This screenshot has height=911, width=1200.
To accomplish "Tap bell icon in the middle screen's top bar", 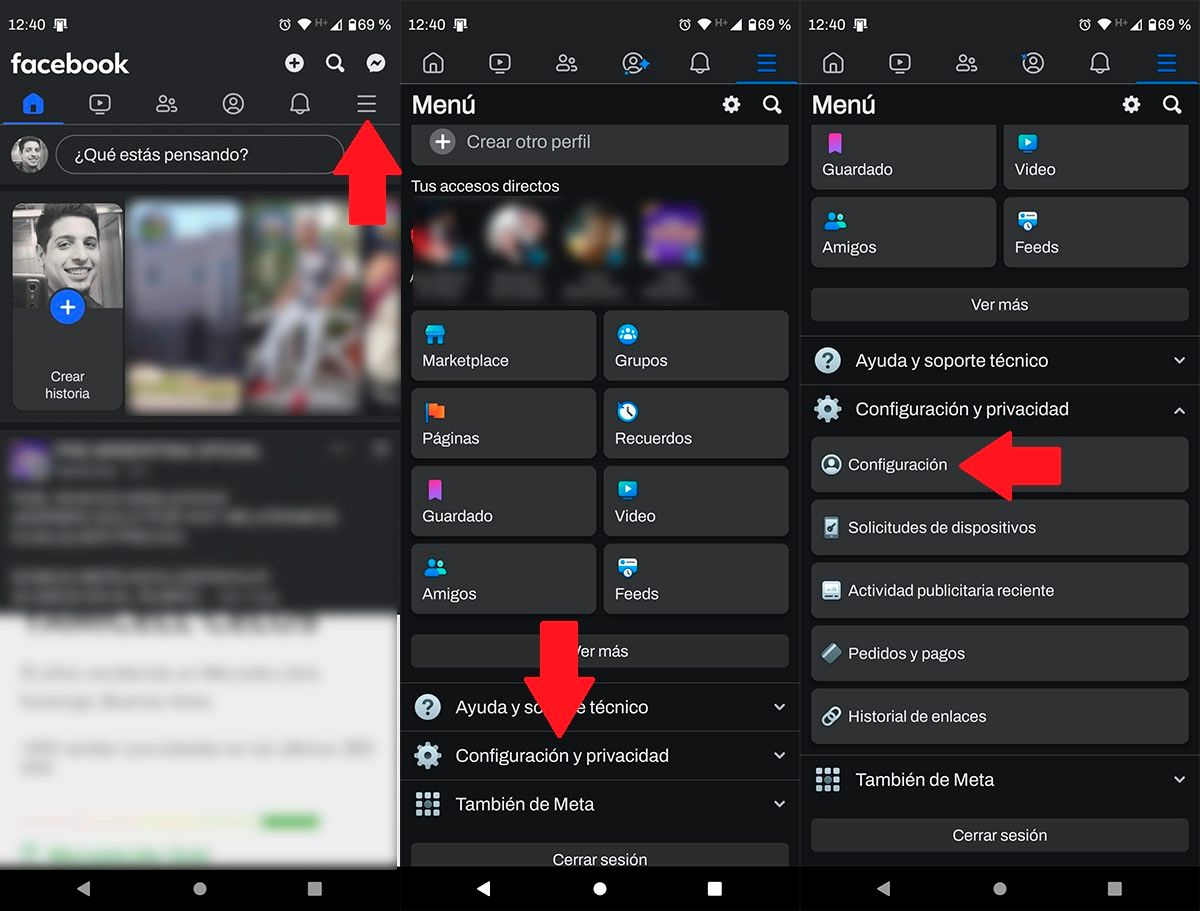I will pyautogui.click(x=700, y=63).
